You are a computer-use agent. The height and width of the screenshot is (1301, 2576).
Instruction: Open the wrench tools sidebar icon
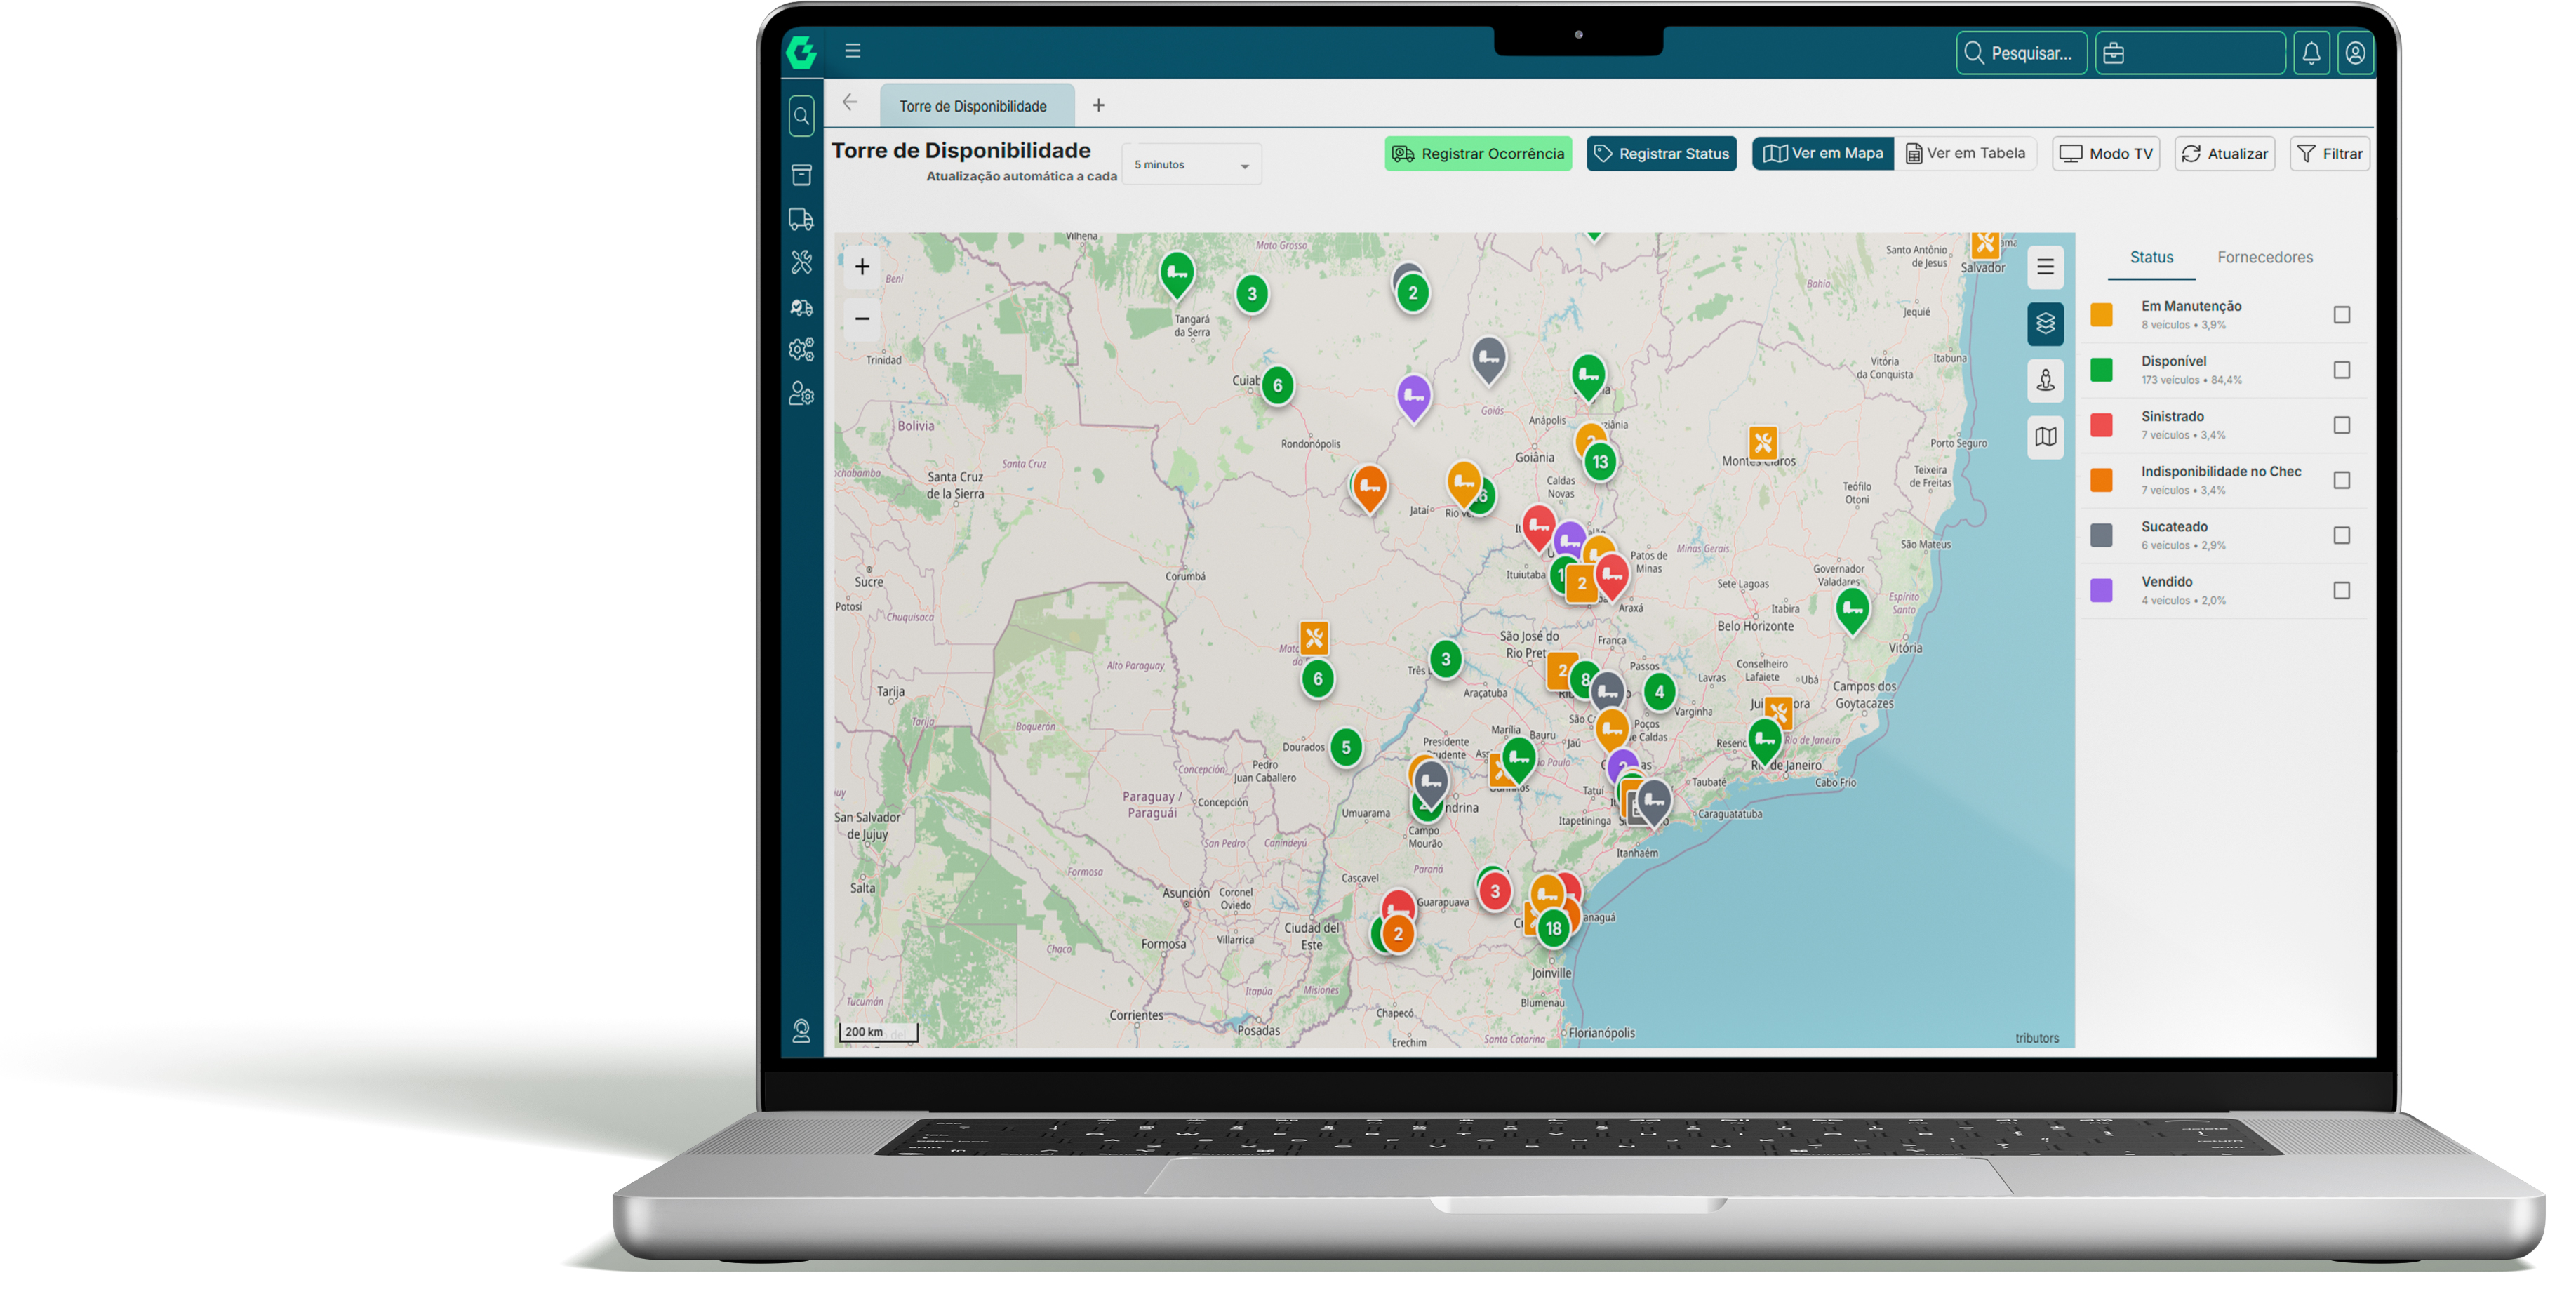coord(801,262)
